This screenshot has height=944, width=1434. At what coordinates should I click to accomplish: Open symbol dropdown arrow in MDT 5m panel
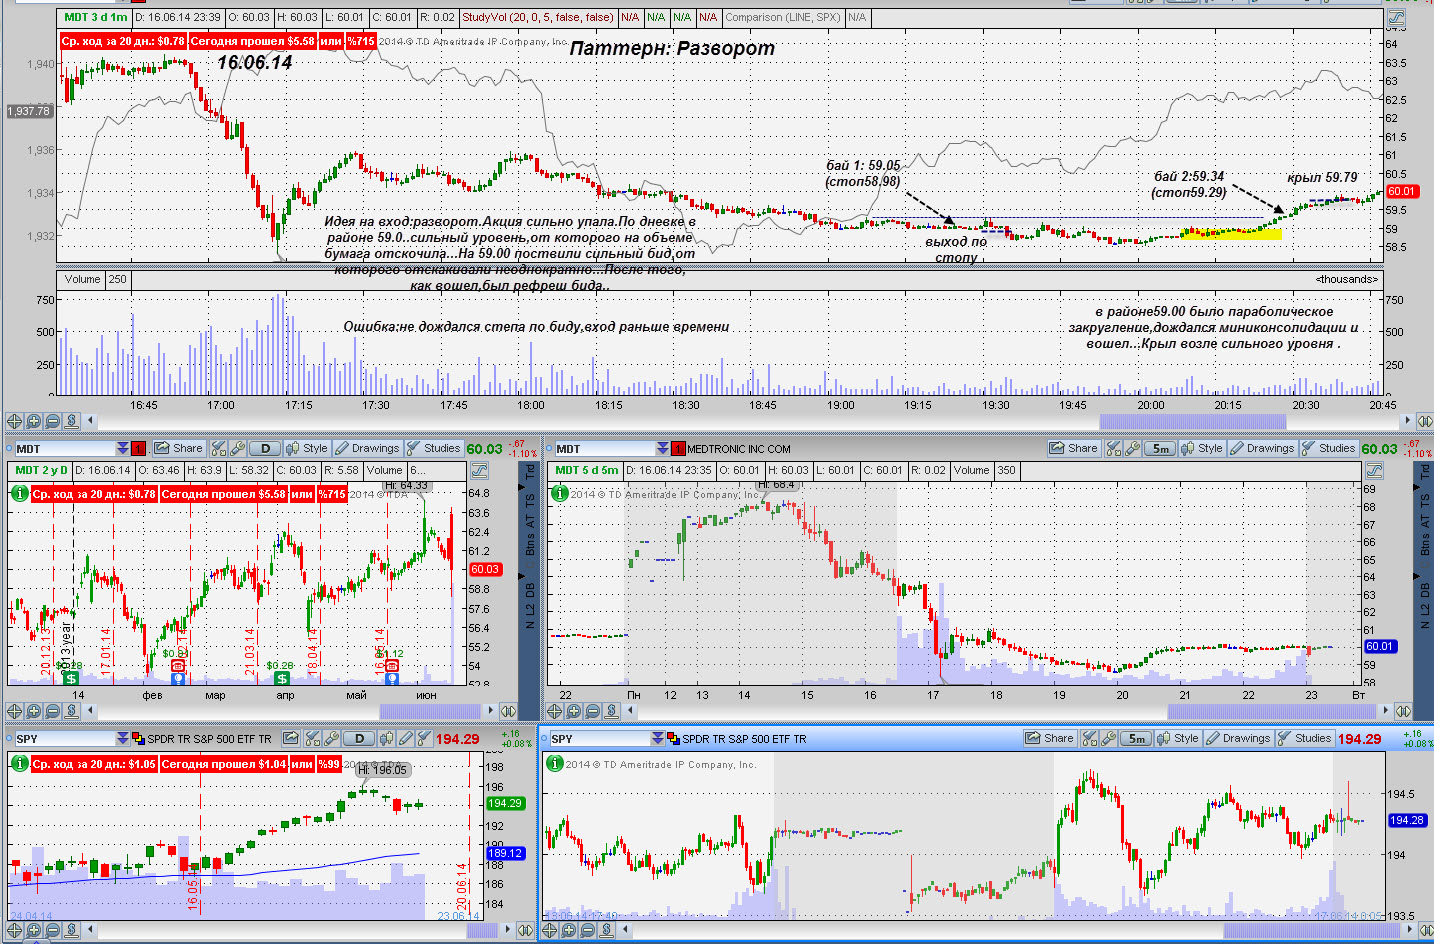click(x=663, y=448)
